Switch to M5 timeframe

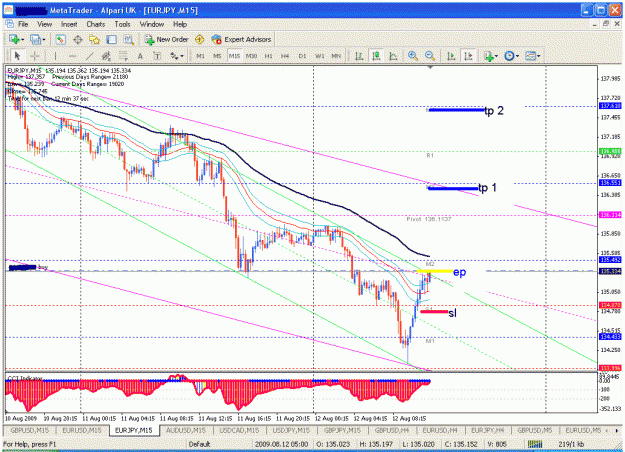click(217, 56)
